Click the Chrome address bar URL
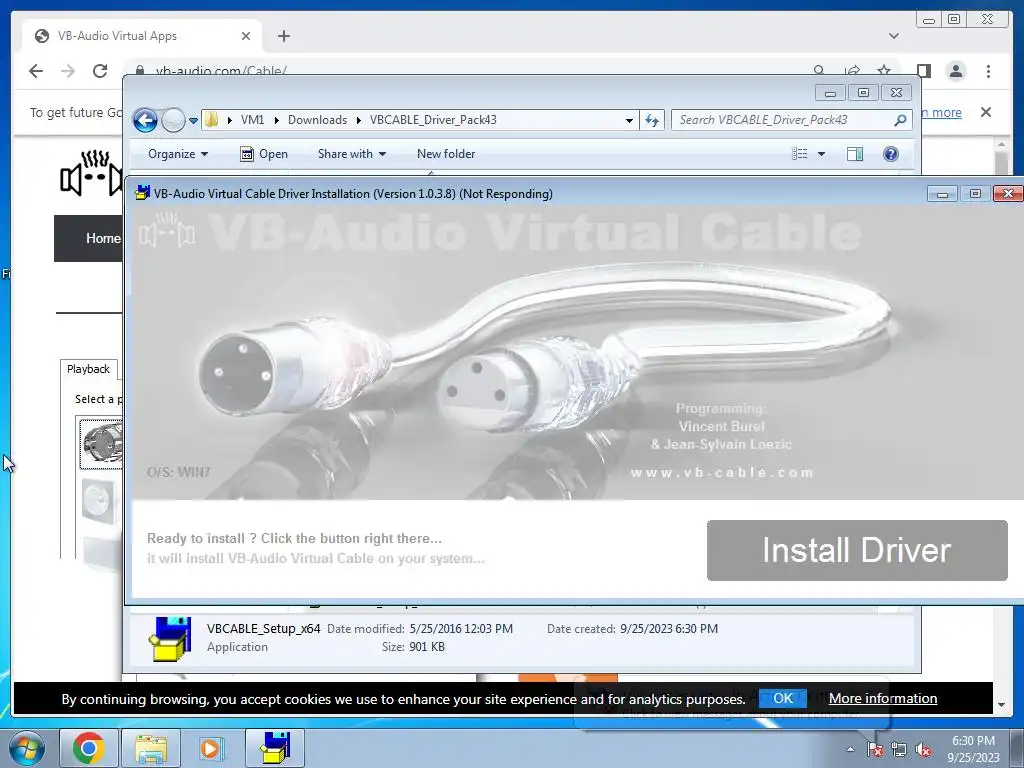1024x768 pixels. pyautogui.click(x=221, y=71)
